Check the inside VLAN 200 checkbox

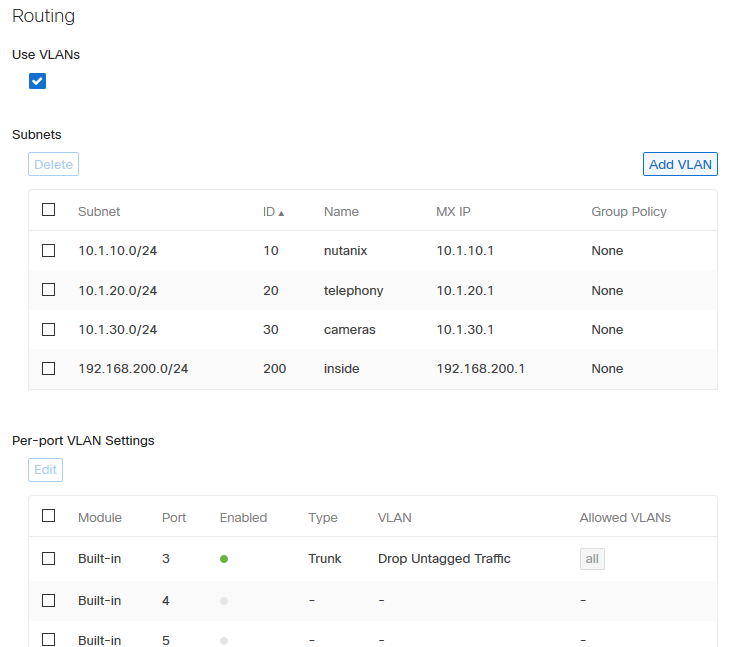tap(48, 368)
